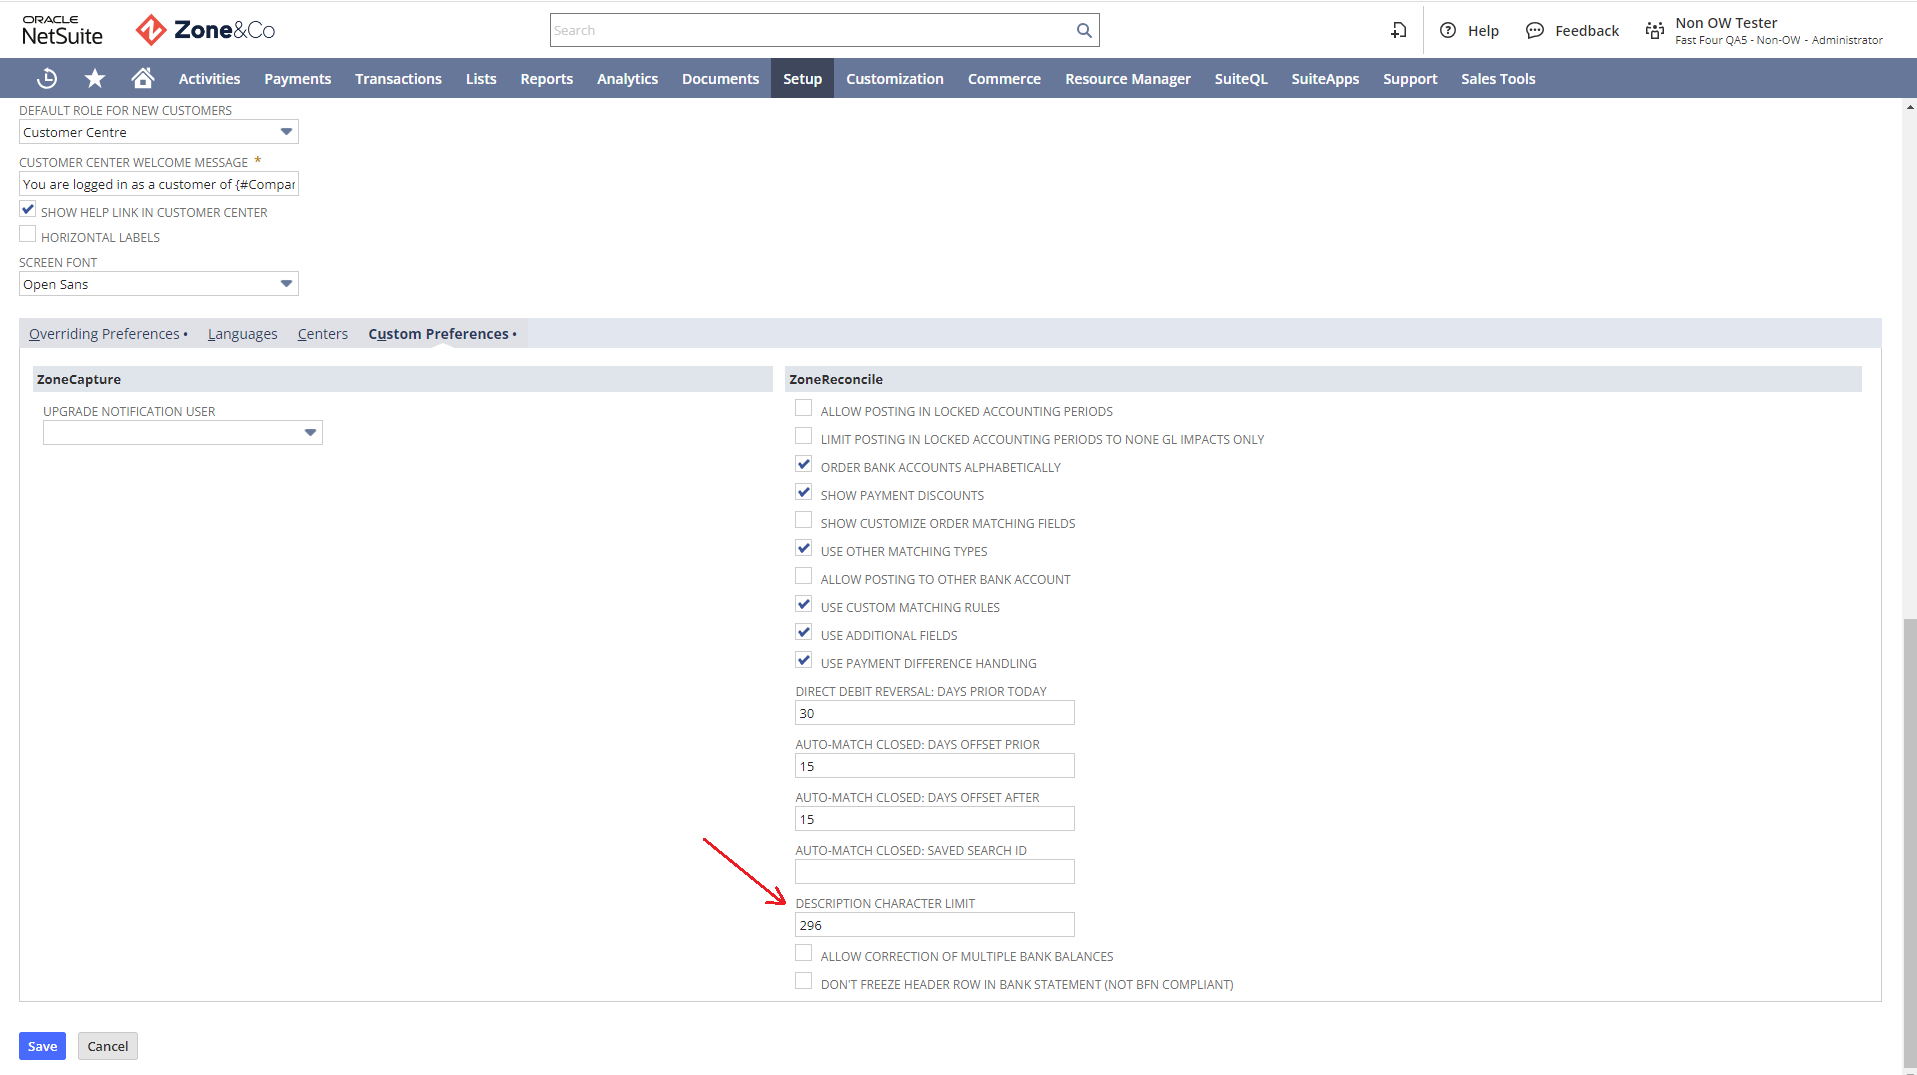Click the Help question mark icon
The width and height of the screenshot is (1917, 1075).
(x=1447, y=30)
